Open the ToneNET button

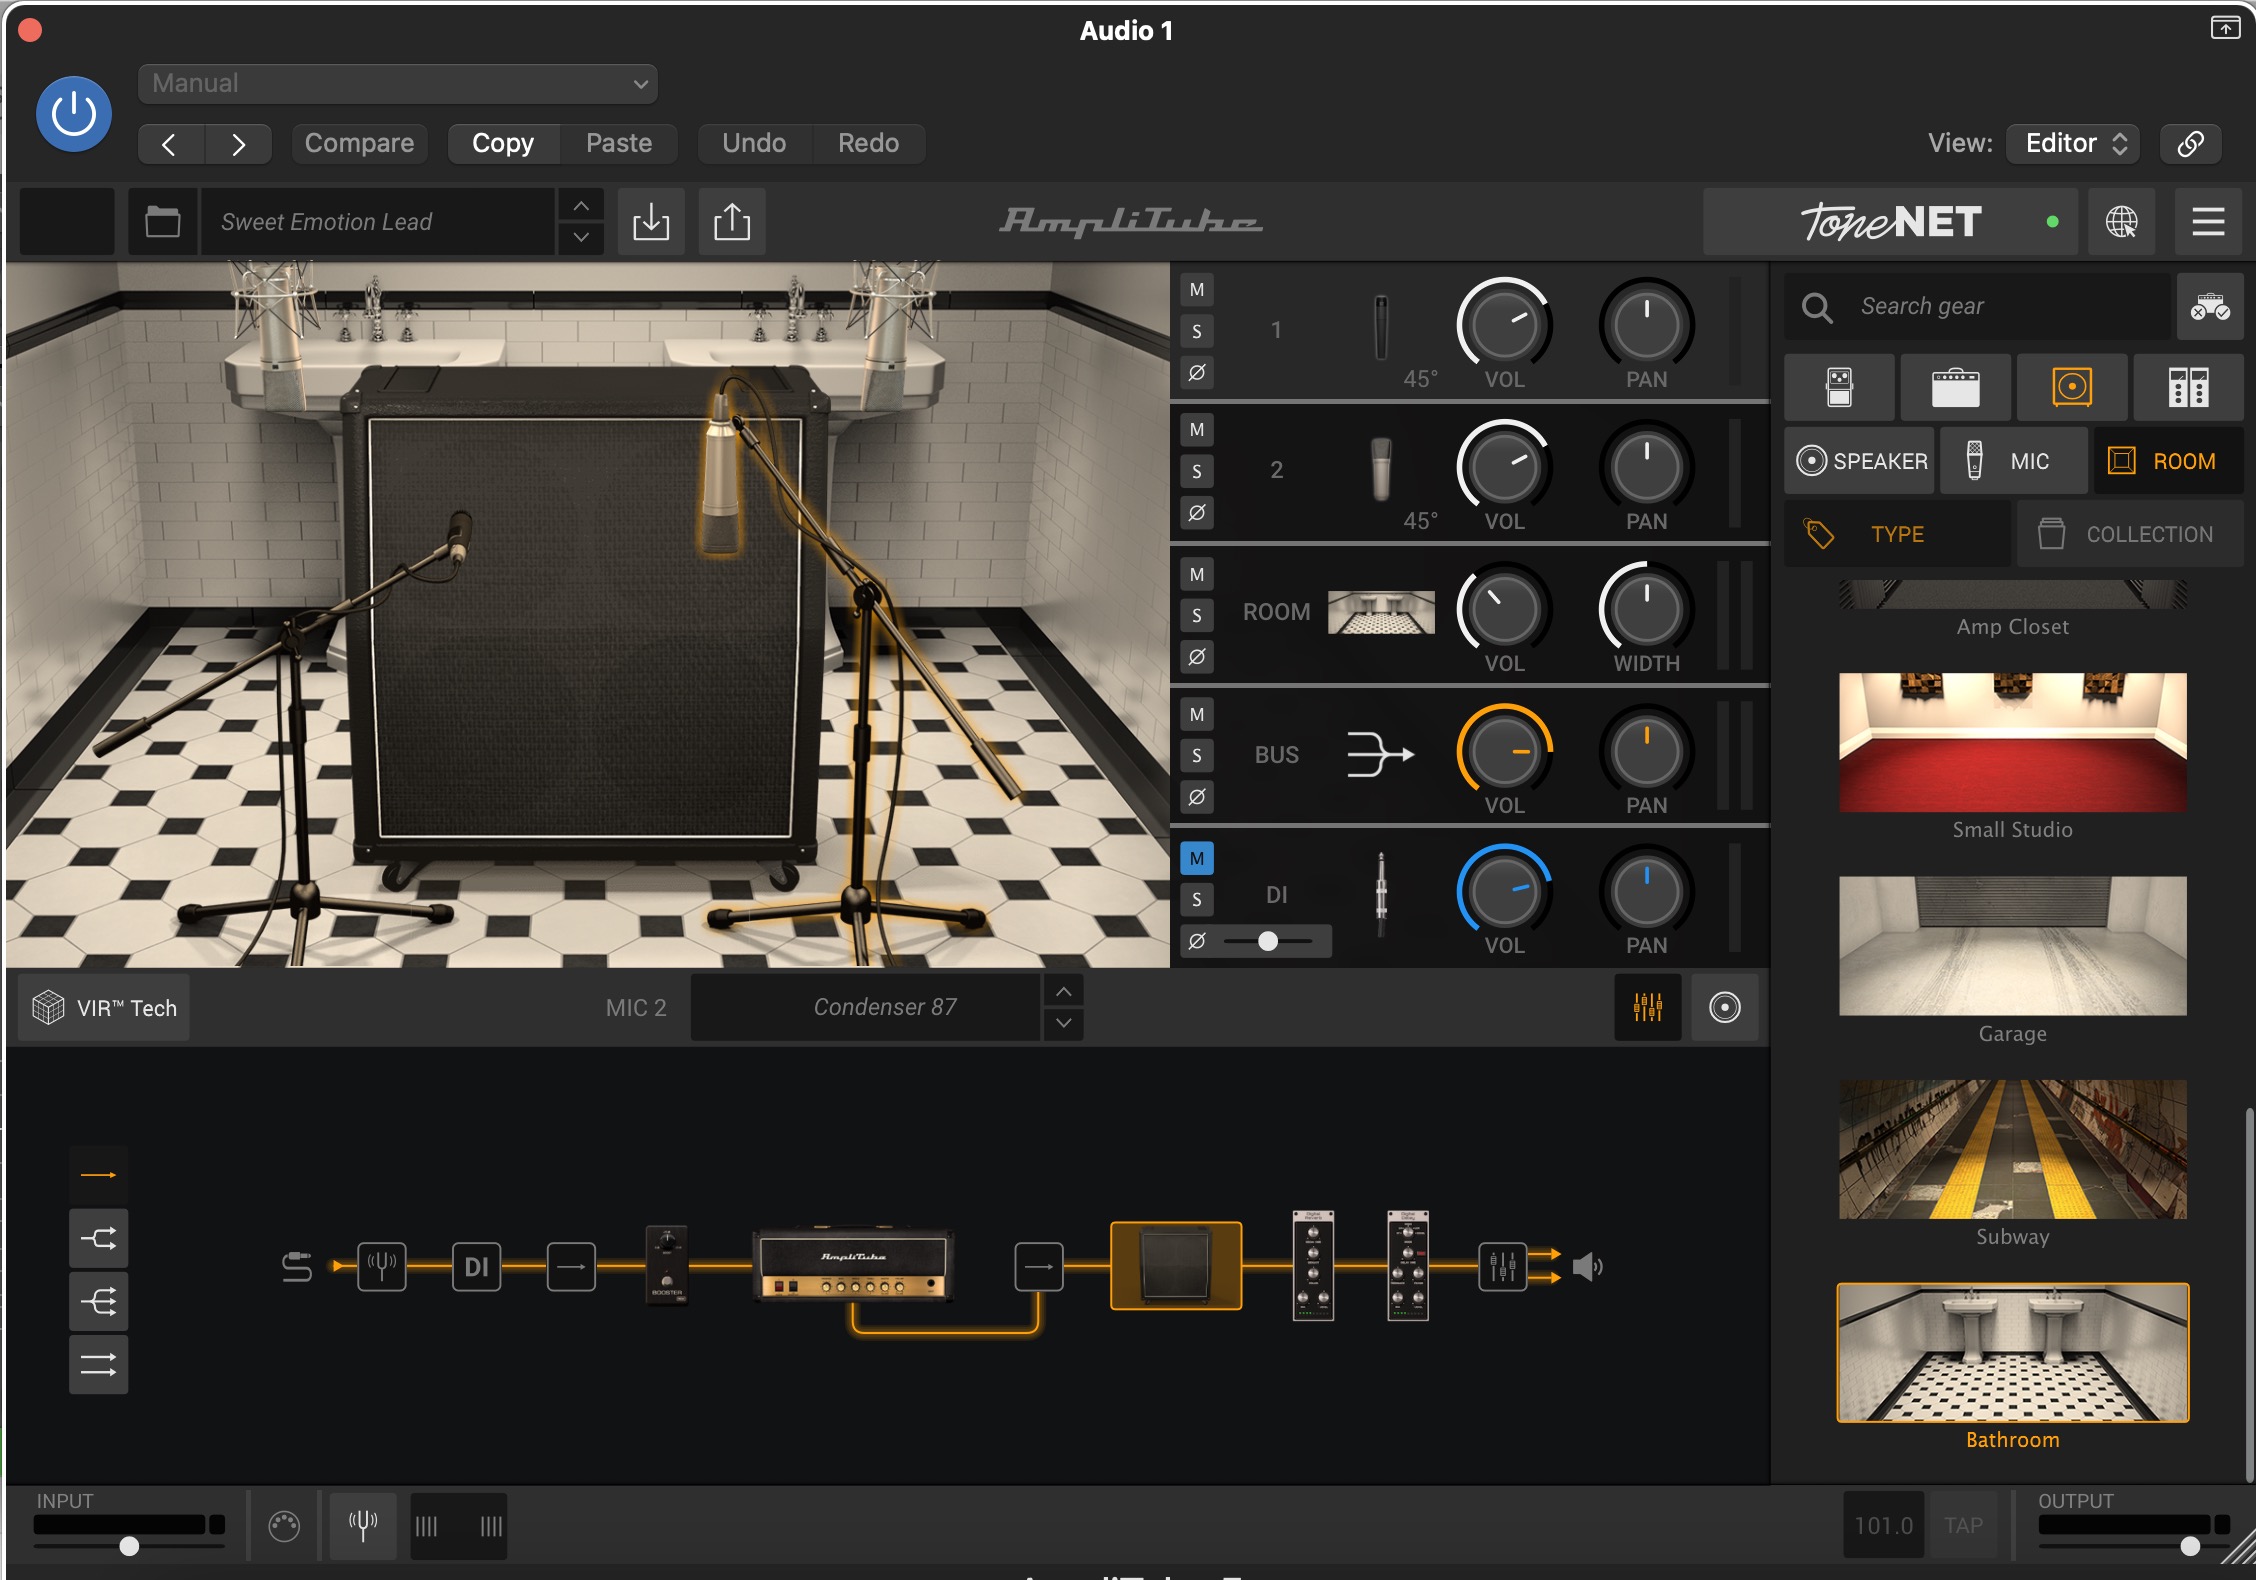[1890, 221]
